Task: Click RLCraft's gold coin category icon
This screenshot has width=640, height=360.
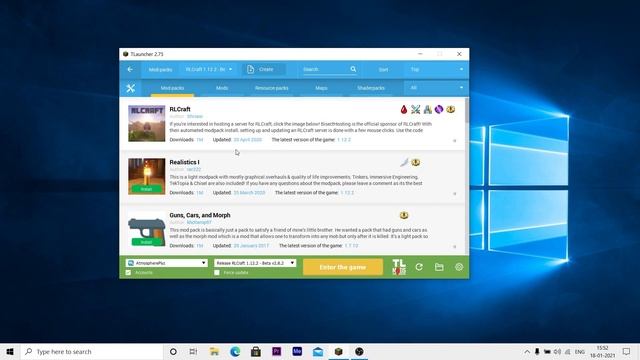Action: (451, 109)
